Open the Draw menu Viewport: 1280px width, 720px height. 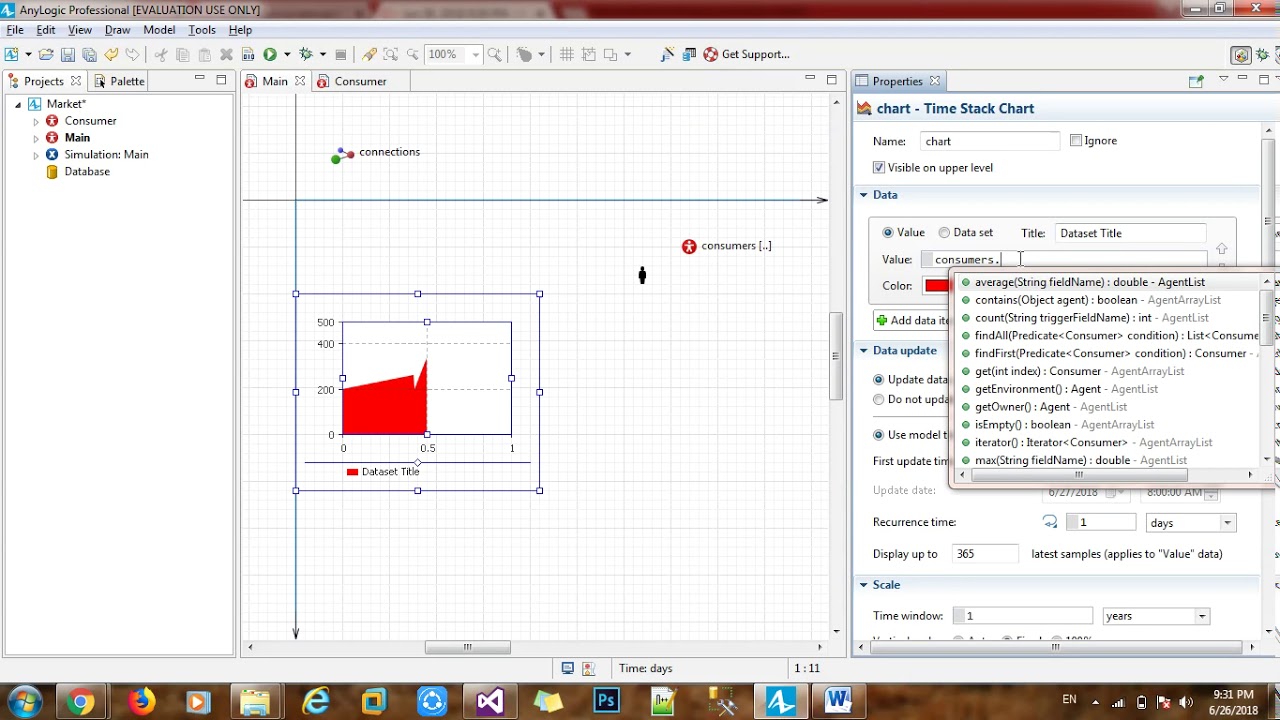(117, 30)
